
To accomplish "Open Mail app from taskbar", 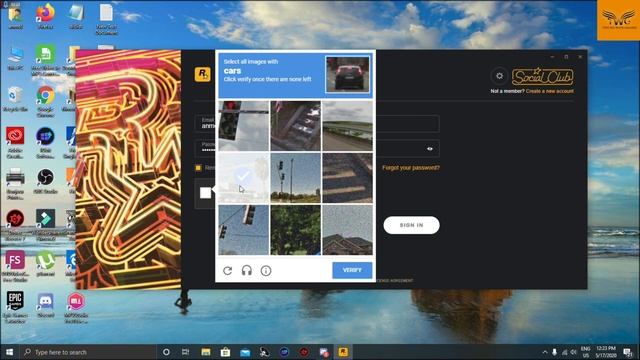I will tap(245, 352).
